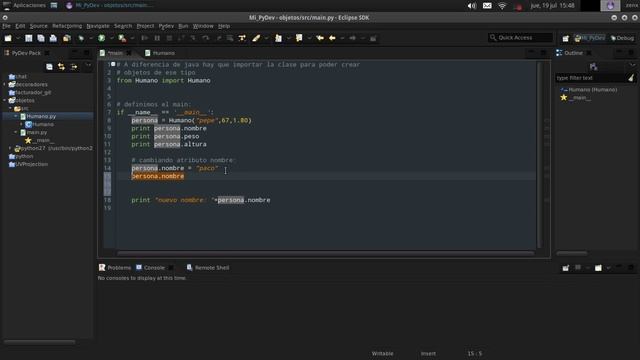Expand the decoradores project tree node
This screenshot has width=640, height=360.
4,84
